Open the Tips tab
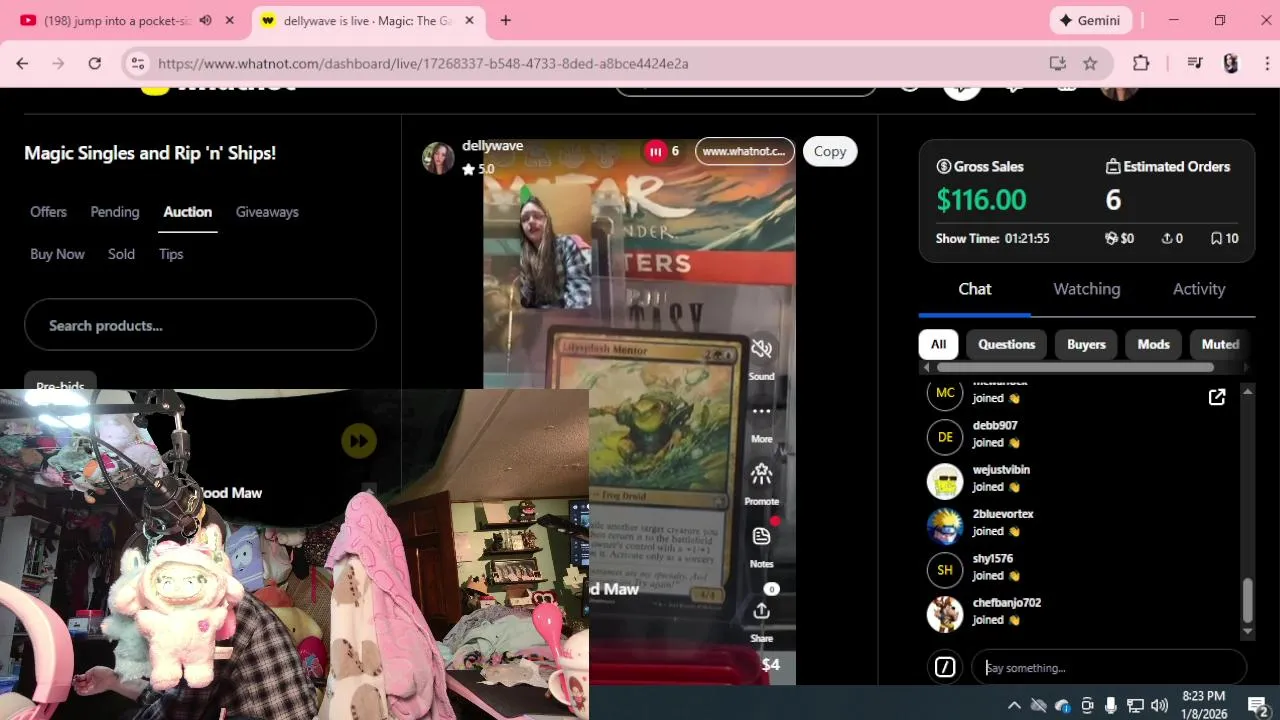 pos(171,254)
